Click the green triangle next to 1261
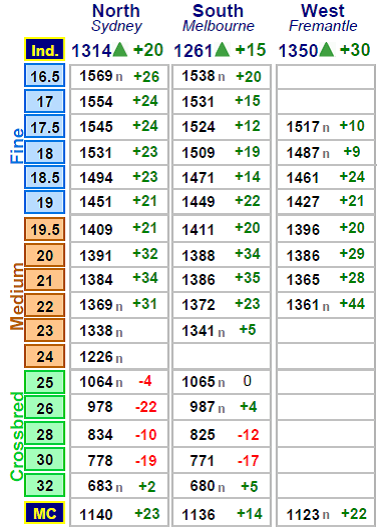Screen dimensions: 384x527 pos(222,50)
